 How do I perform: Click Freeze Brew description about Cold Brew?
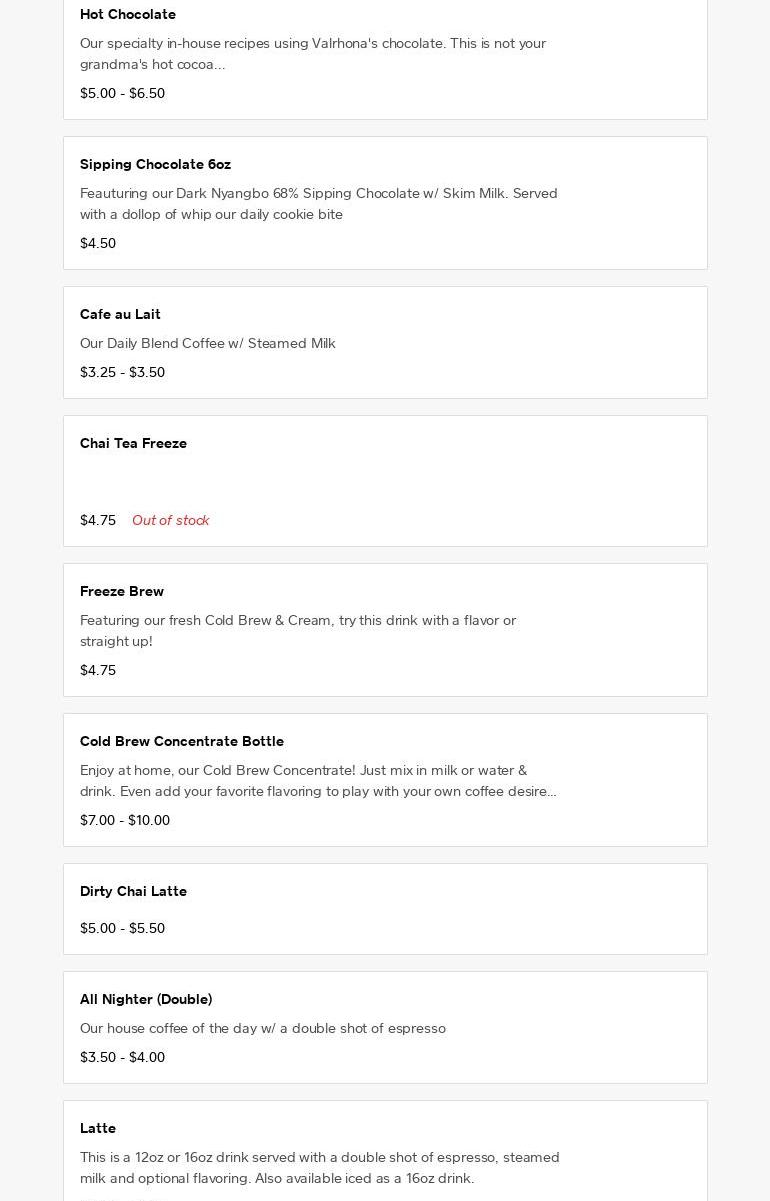298,631
